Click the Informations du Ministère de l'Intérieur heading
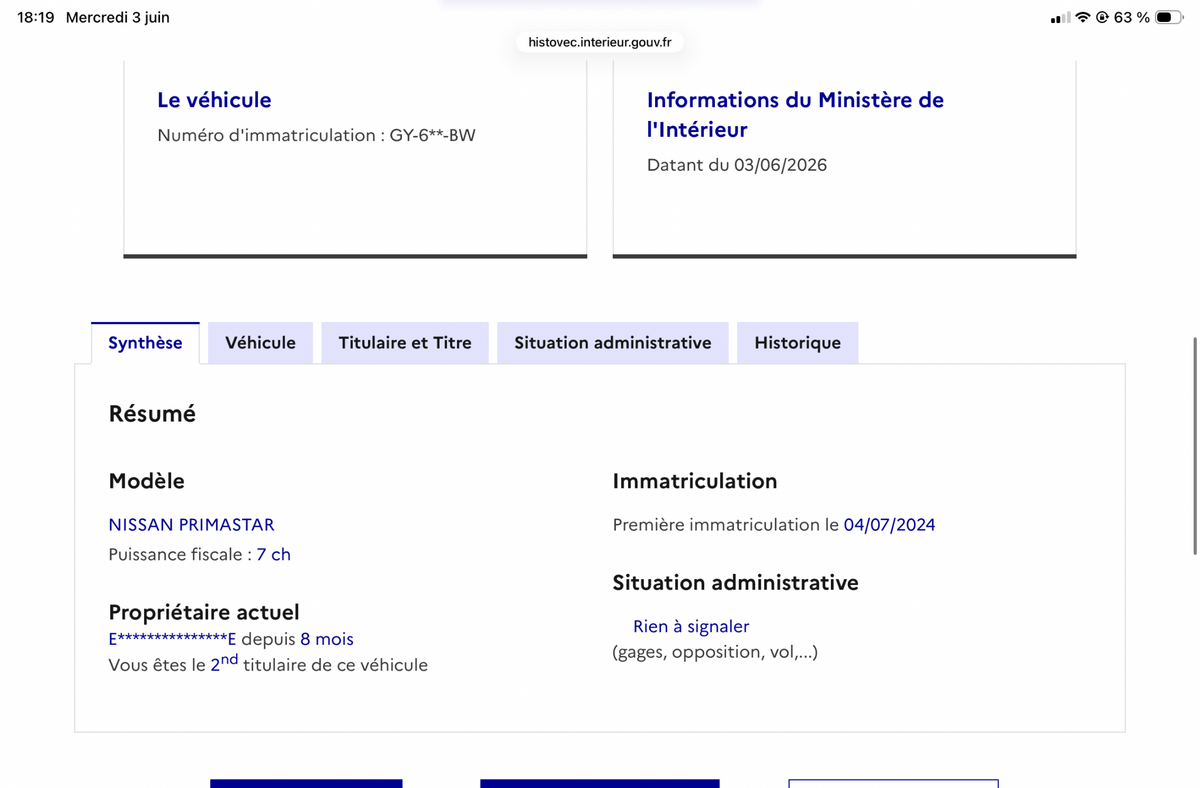Viewport: 1200px width, 788px height. [x=795, y=114]
